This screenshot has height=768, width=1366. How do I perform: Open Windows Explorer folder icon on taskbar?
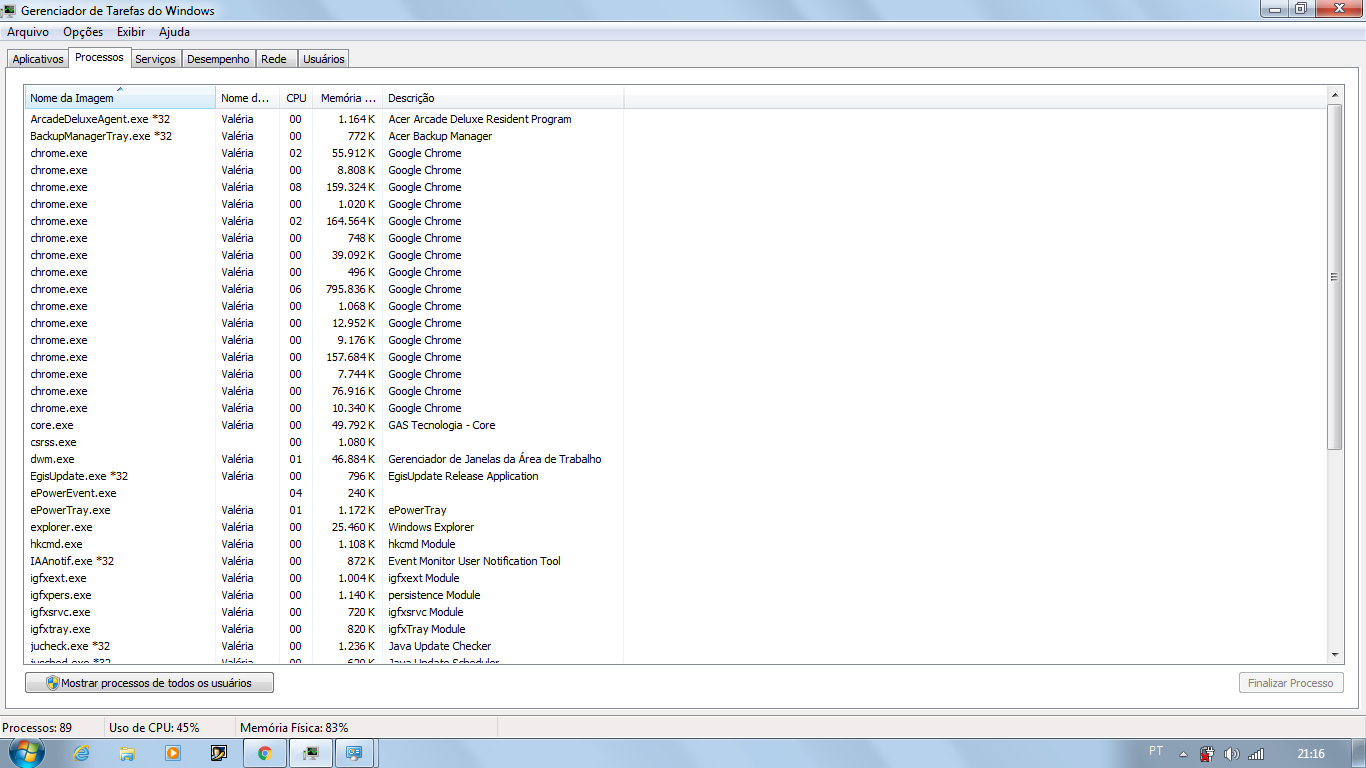point(127,753)
